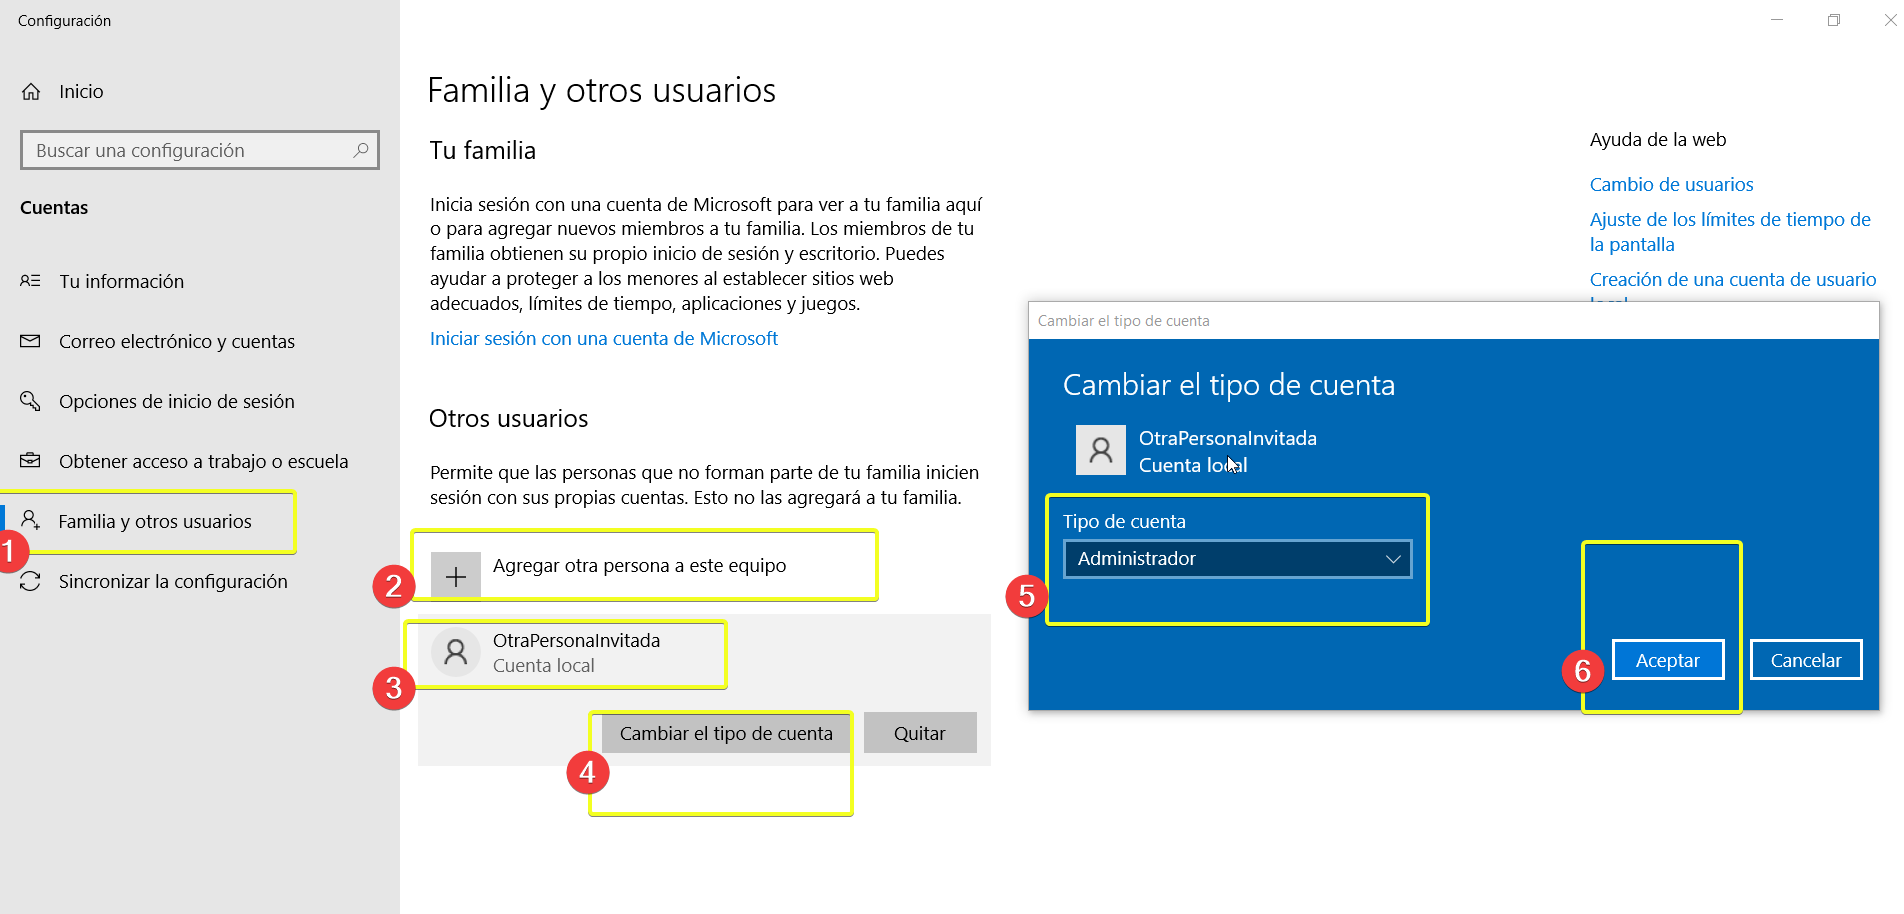1904x914 pixels.
Task: Click the plus icon to add a person
Action: [456, 576]
